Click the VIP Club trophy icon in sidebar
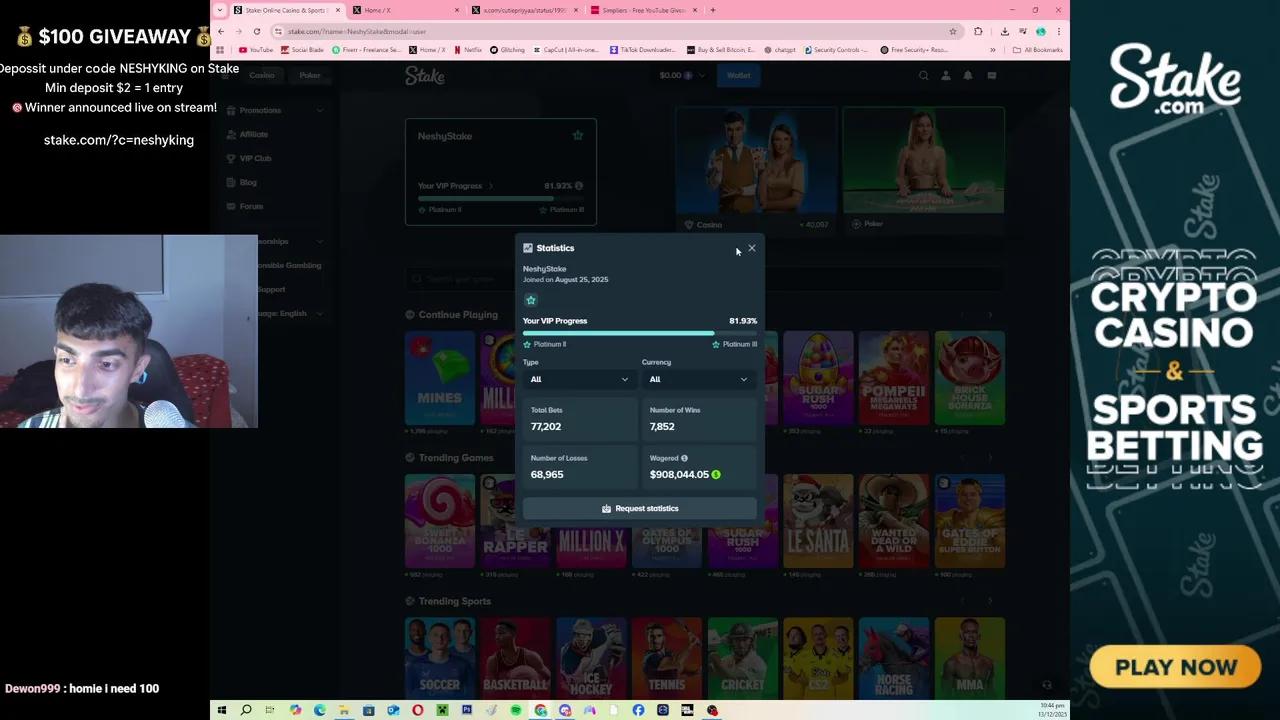Screen dimensions: 1280x720 231,158
